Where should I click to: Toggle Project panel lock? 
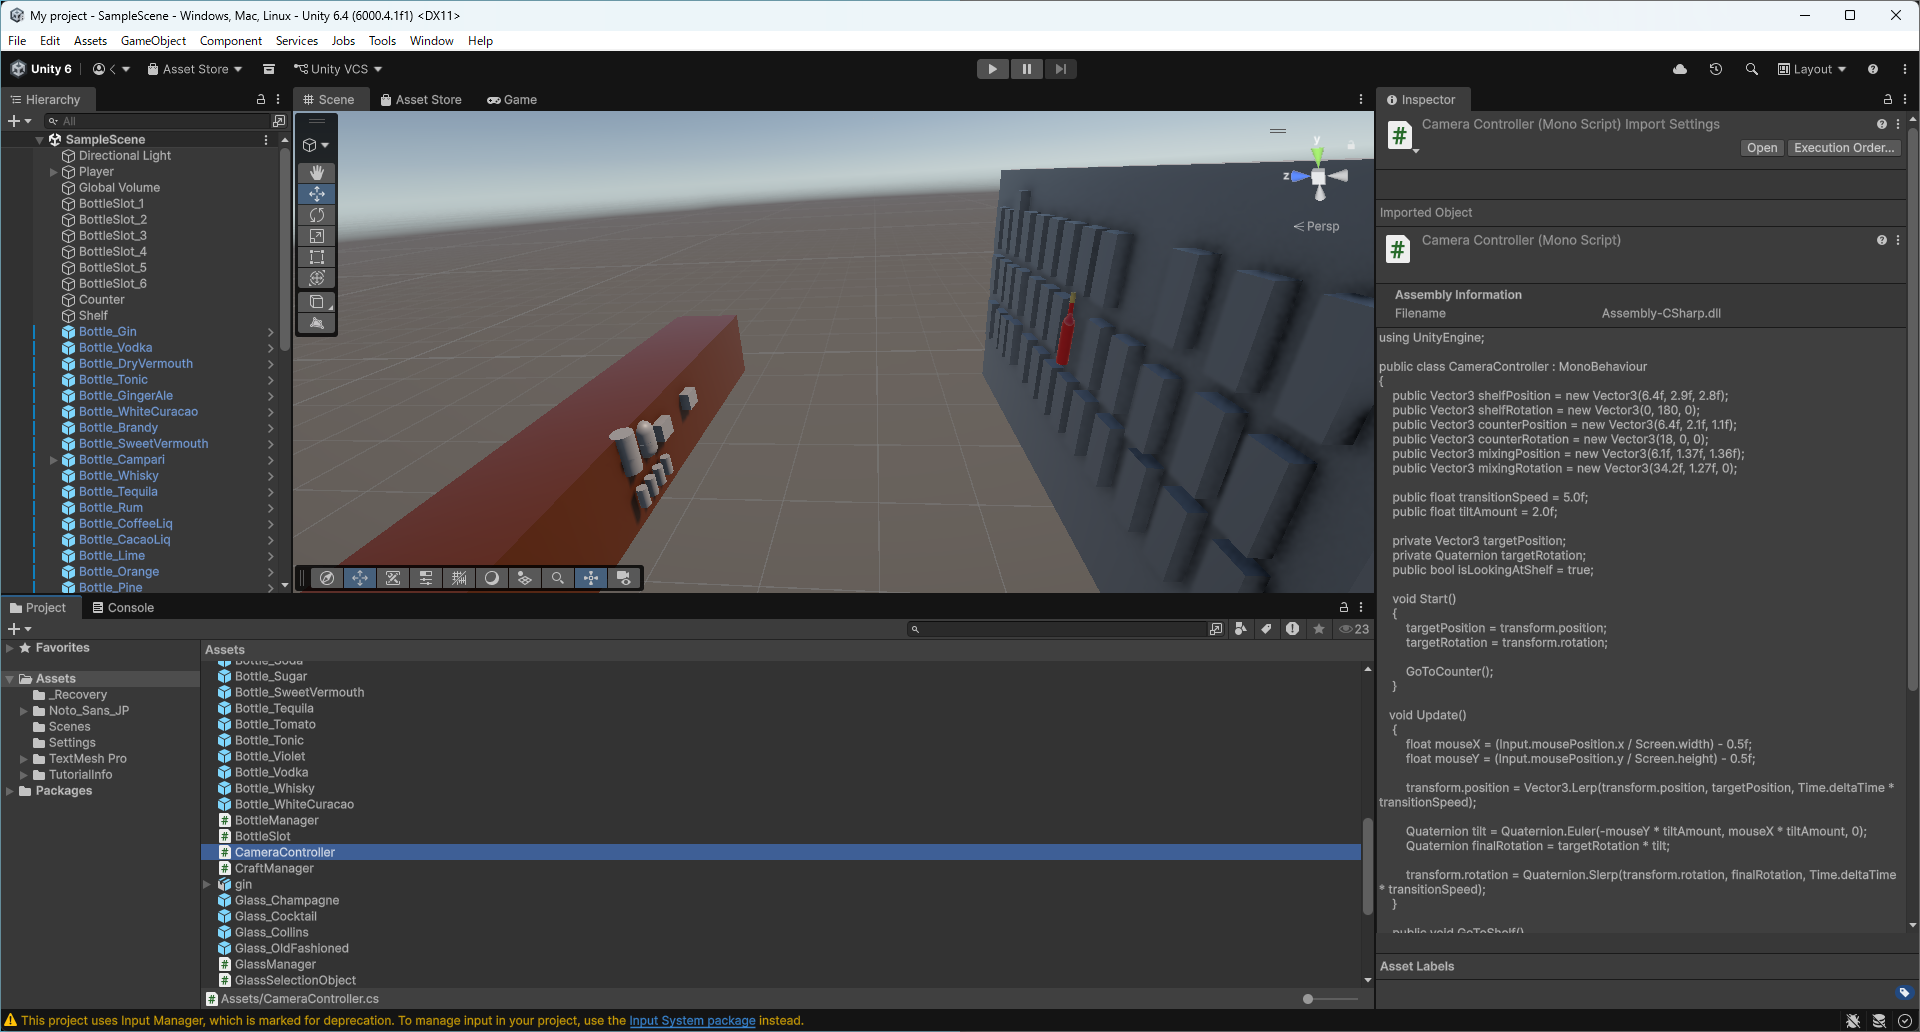1344,608
